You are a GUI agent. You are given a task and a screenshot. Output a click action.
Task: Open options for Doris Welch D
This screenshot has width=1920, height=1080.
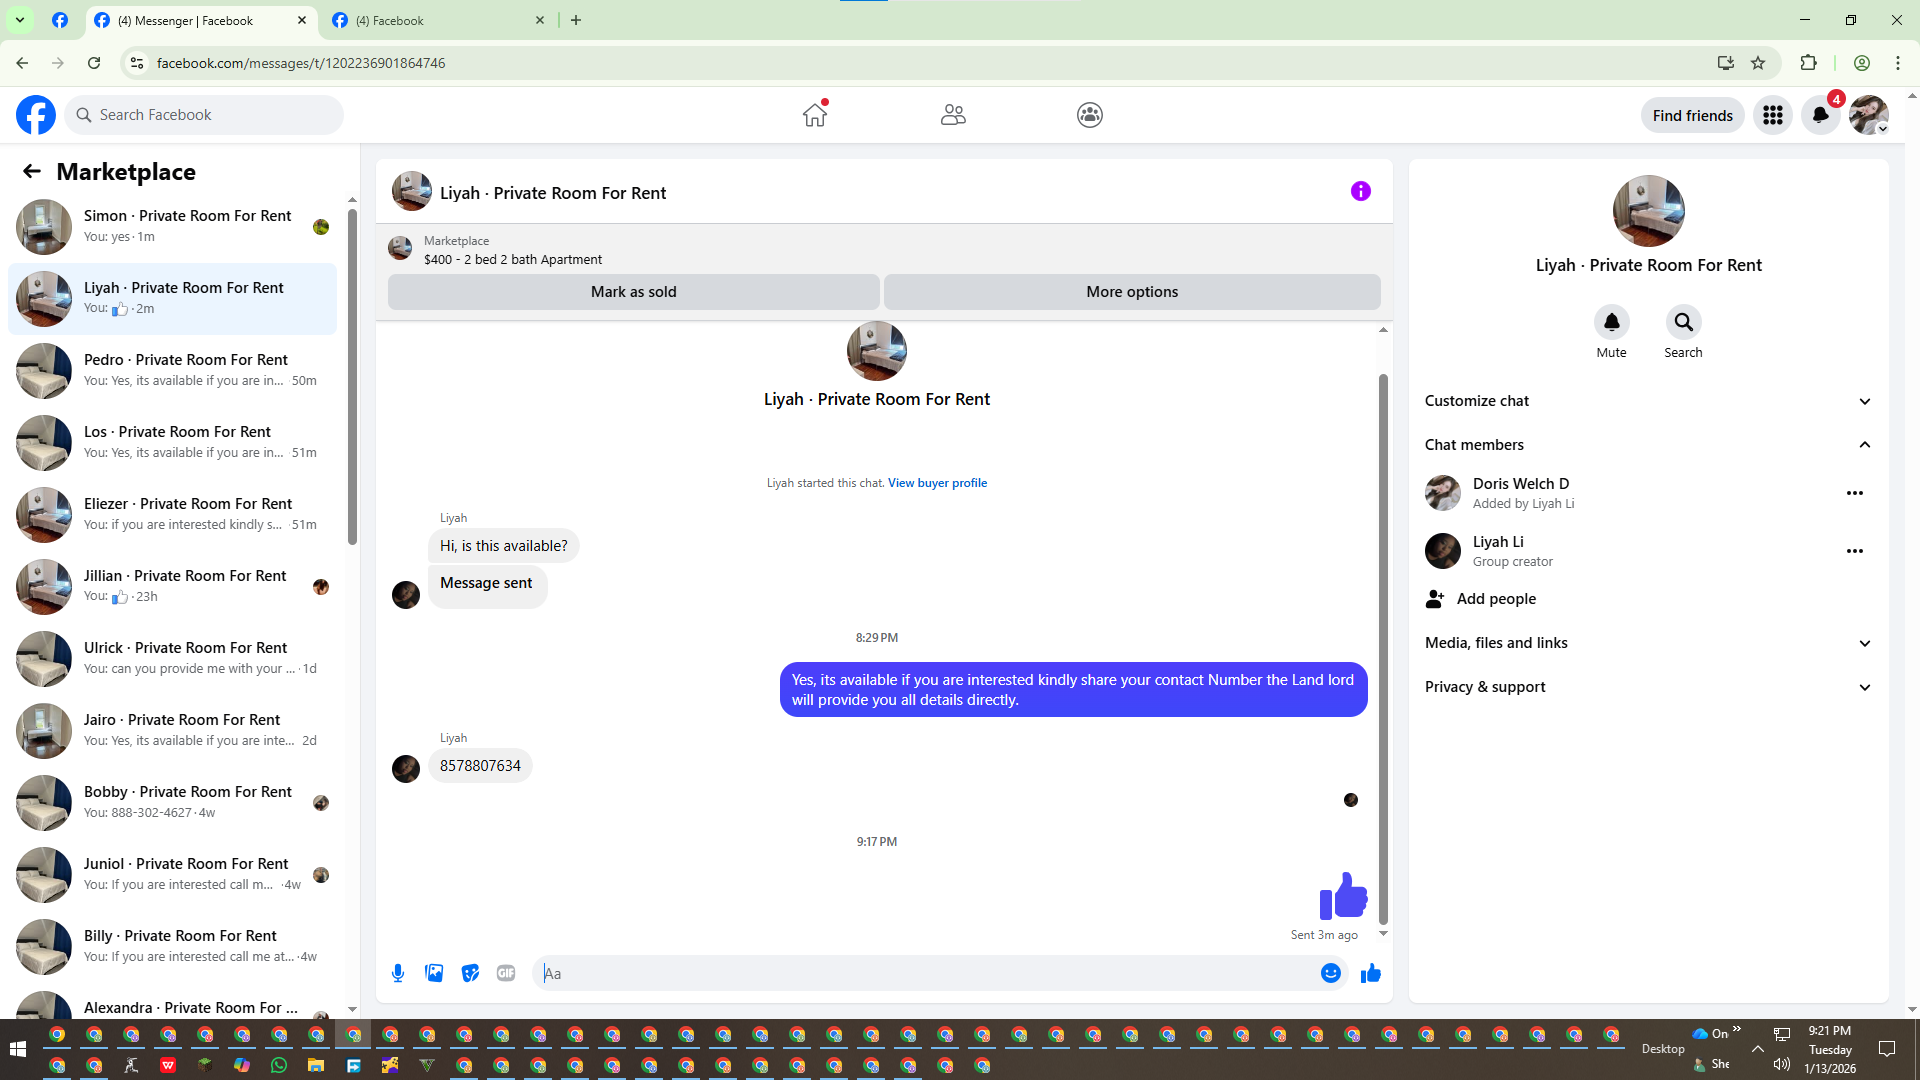1854,493
